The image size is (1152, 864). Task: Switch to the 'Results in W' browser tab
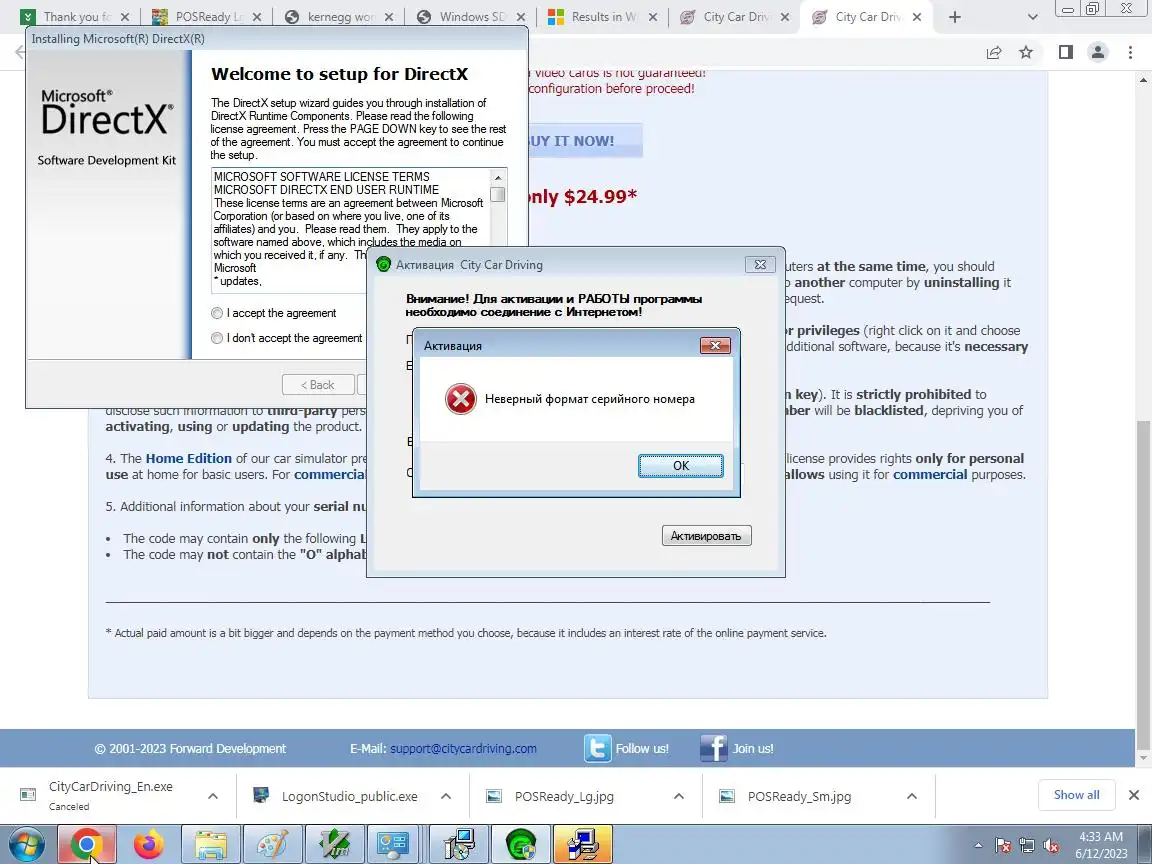(x=602, y=17)
